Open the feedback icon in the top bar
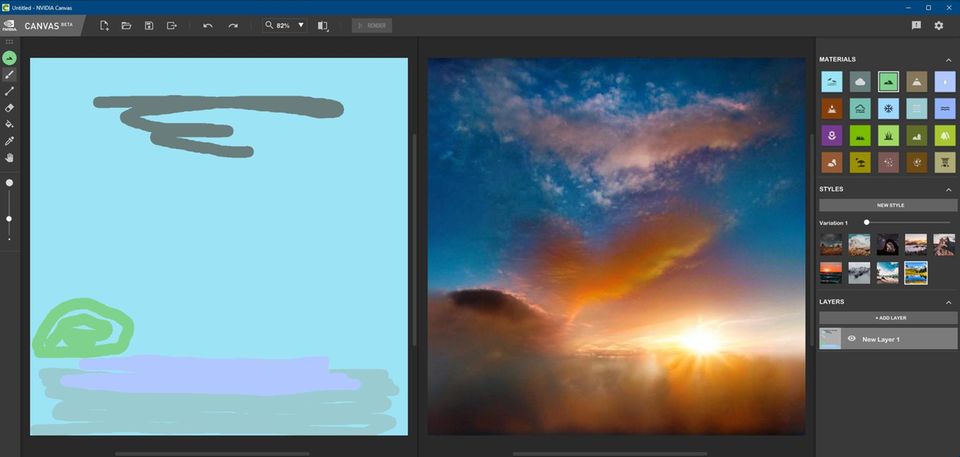Image resolution: width=960 pixels, height=457 pixels. pyautogui.click(x=916, y=26)
